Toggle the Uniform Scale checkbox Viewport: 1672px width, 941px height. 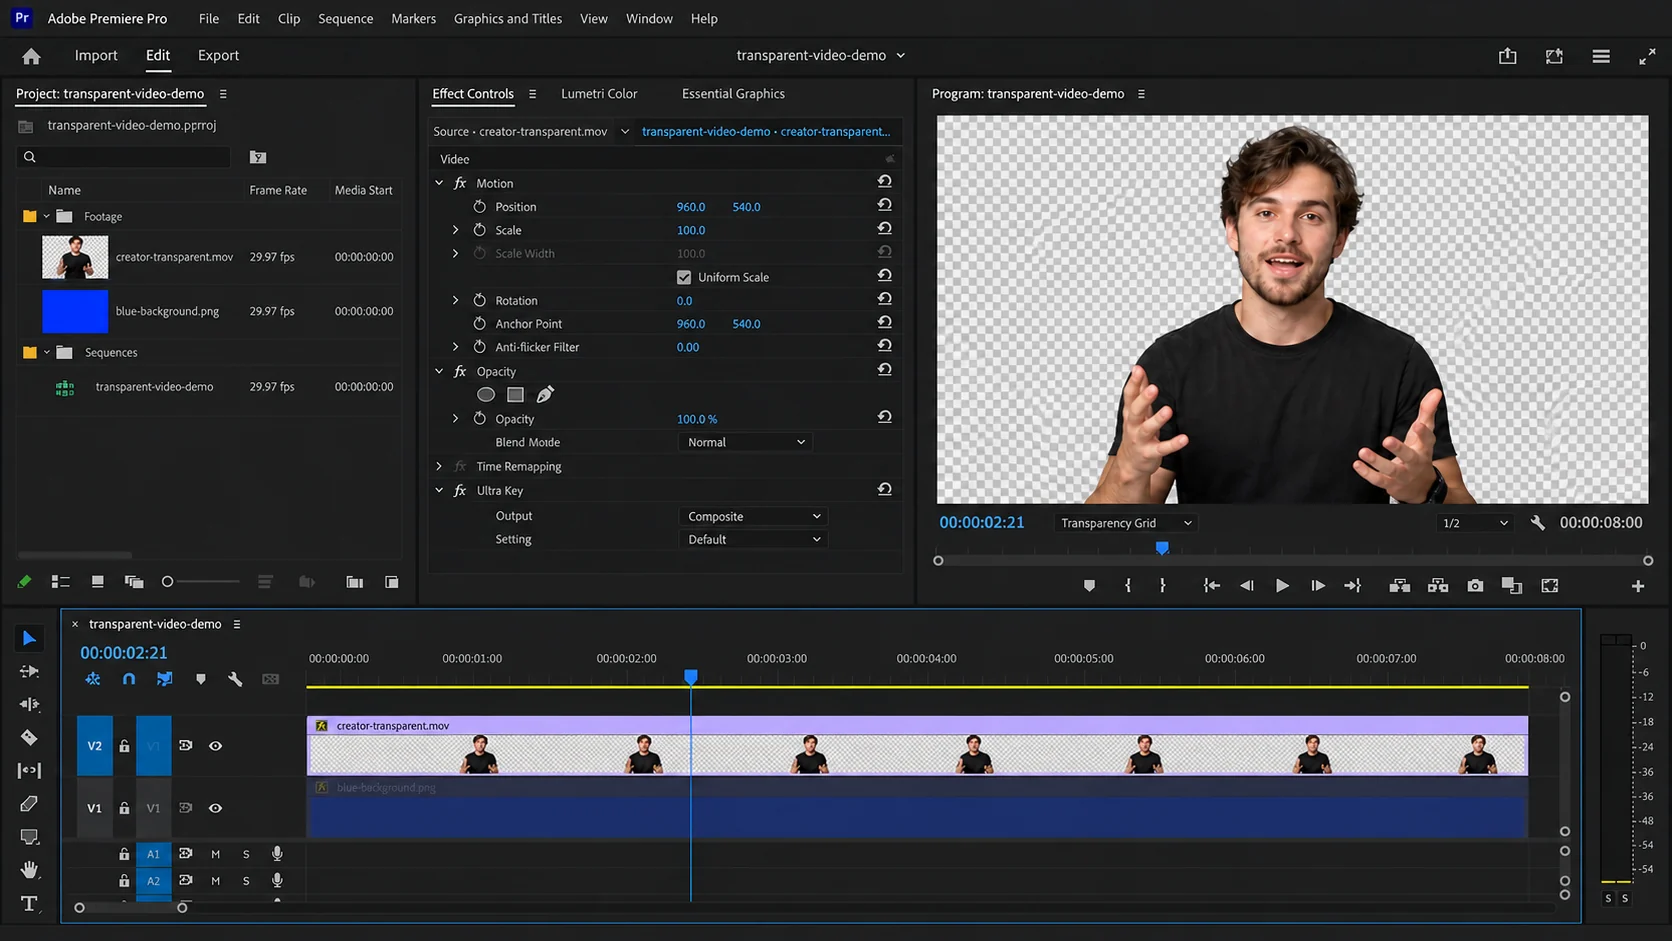[x=684, y=277]
